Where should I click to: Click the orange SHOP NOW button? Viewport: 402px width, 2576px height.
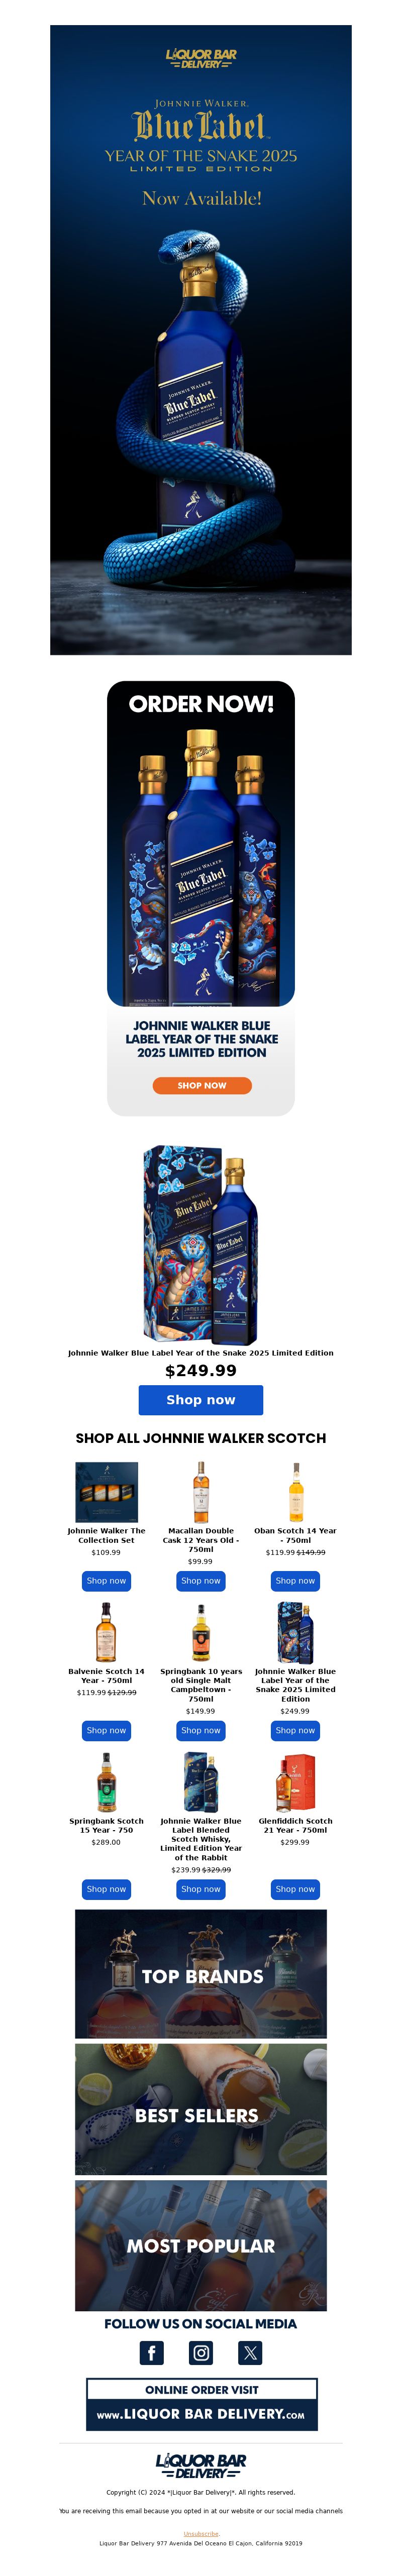click(x=201, y=1085)
